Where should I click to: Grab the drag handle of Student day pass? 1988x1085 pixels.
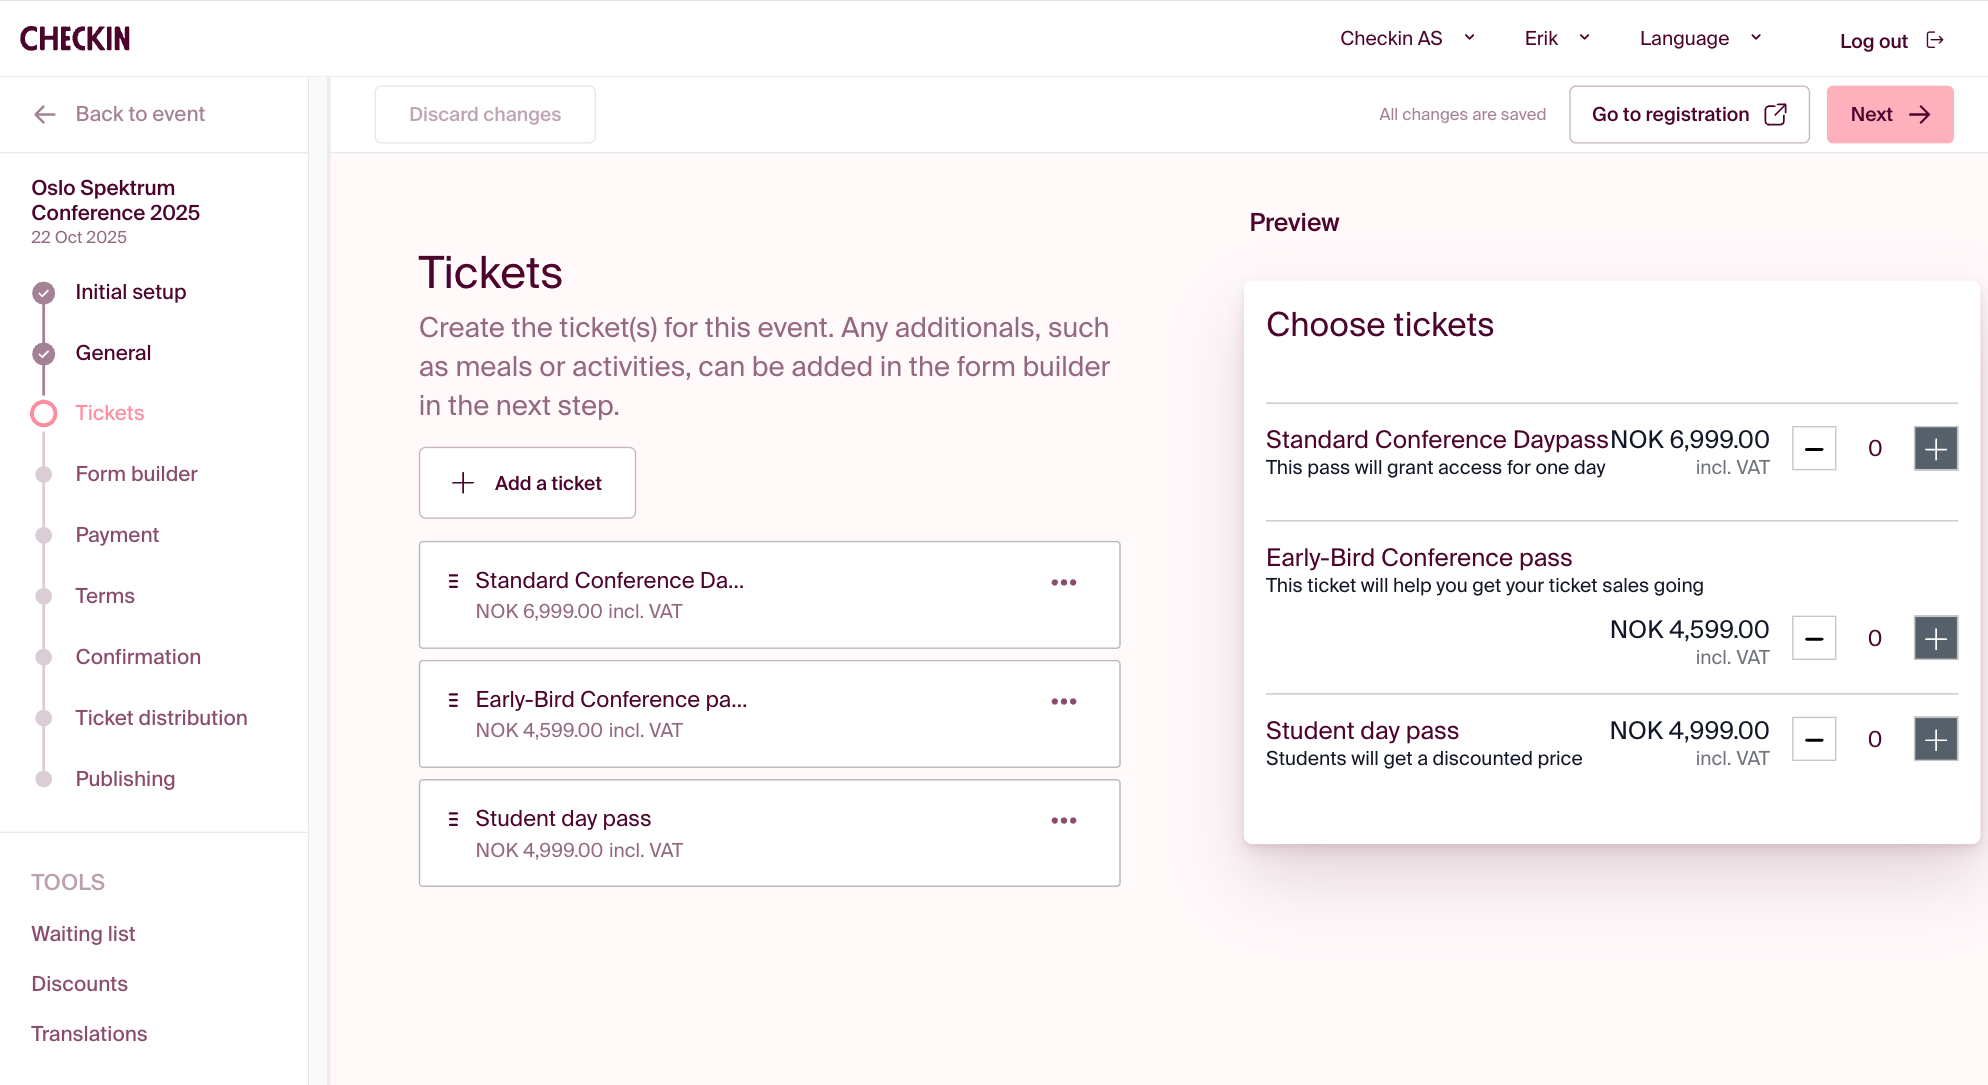(453, 819)
